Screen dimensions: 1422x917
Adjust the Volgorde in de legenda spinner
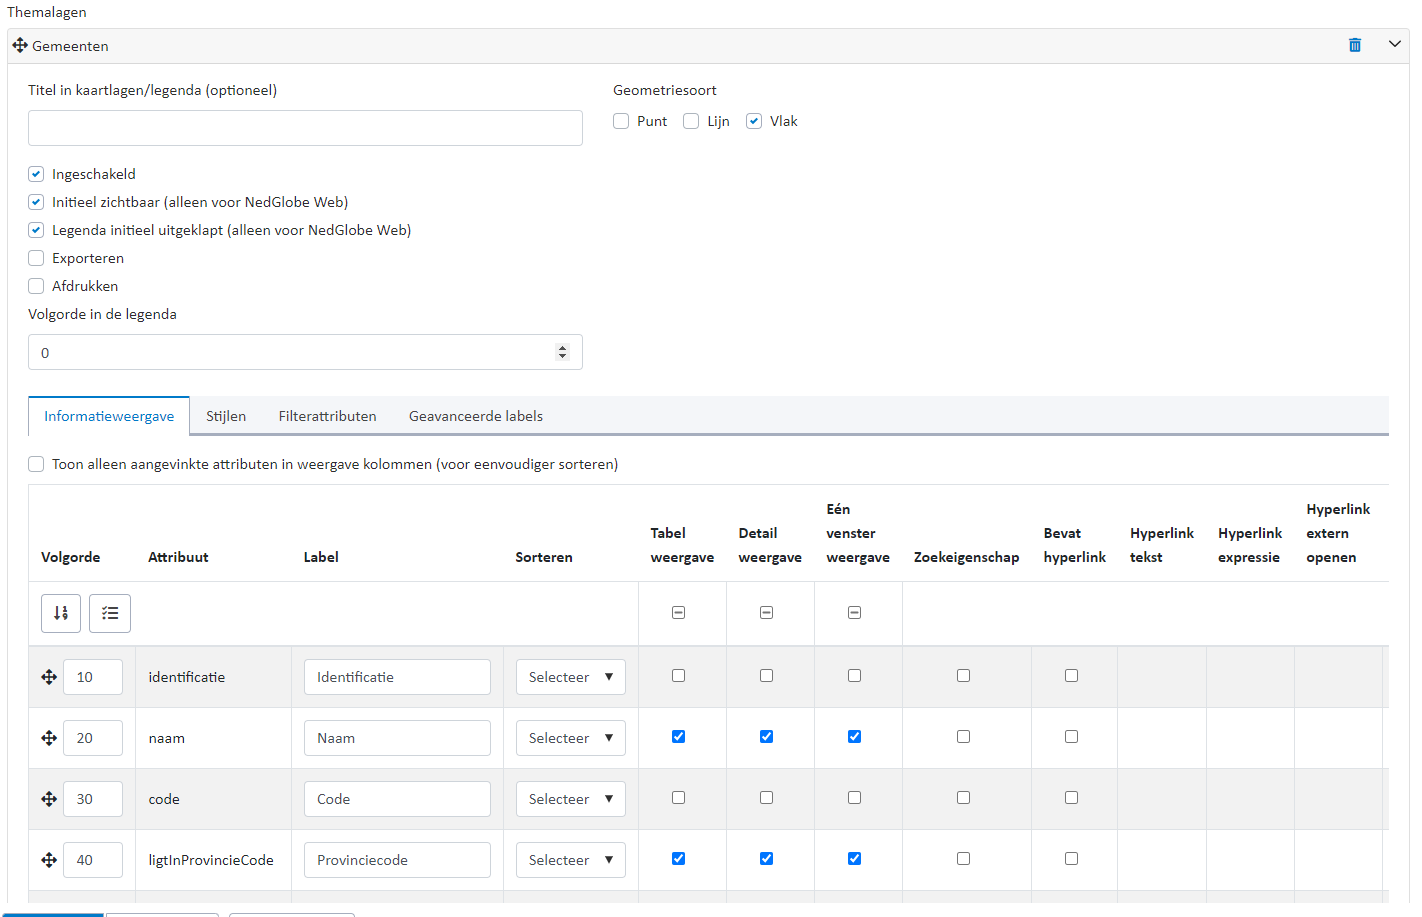tap(562, 352)
